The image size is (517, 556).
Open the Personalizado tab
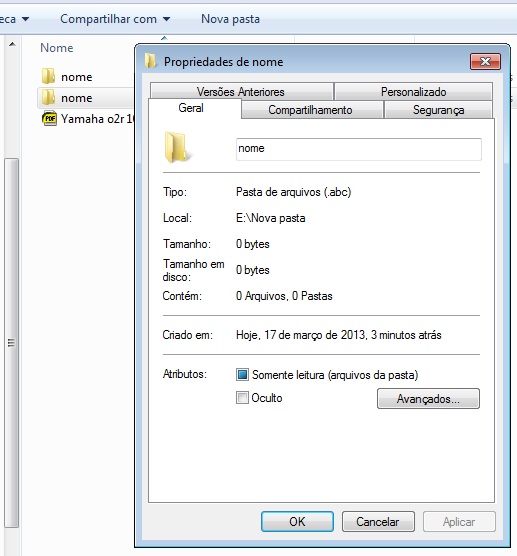coord(413,91)
